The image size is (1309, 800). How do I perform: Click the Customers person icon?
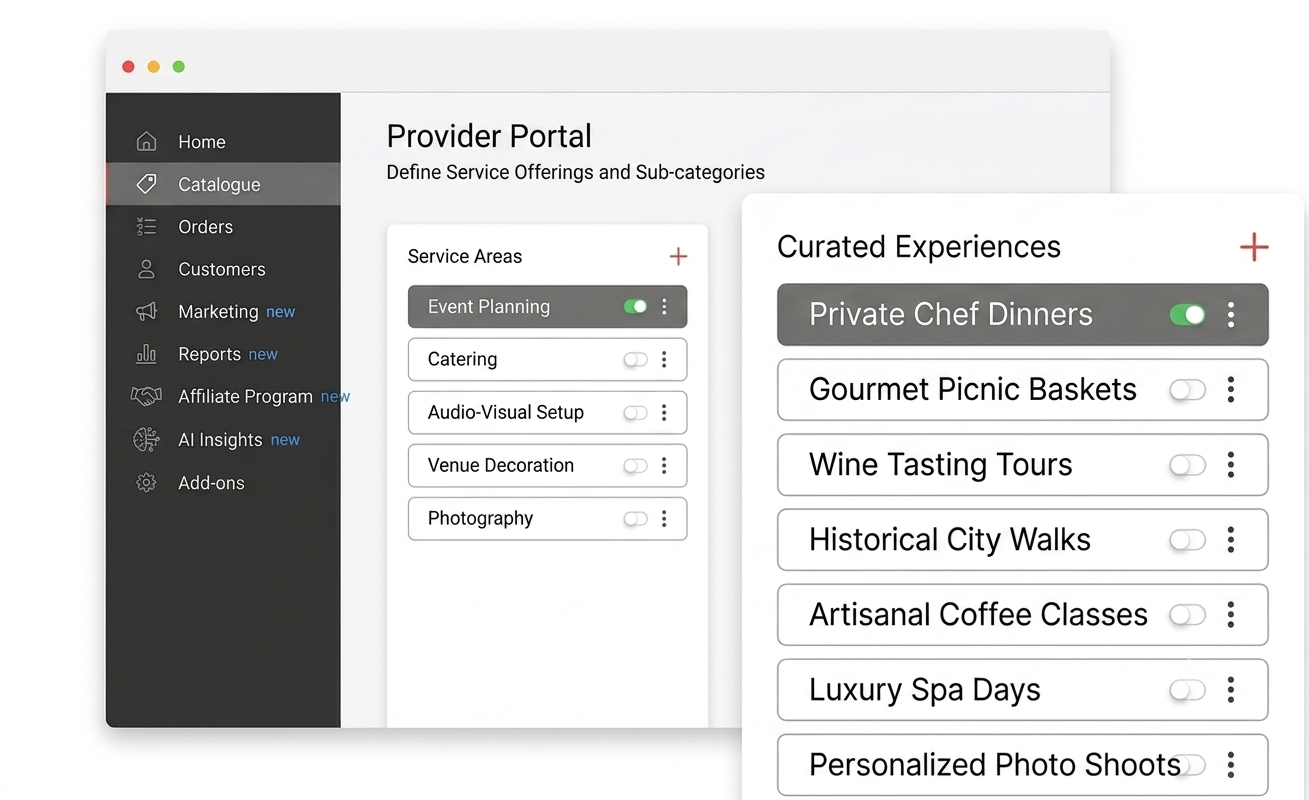(146, 269)
